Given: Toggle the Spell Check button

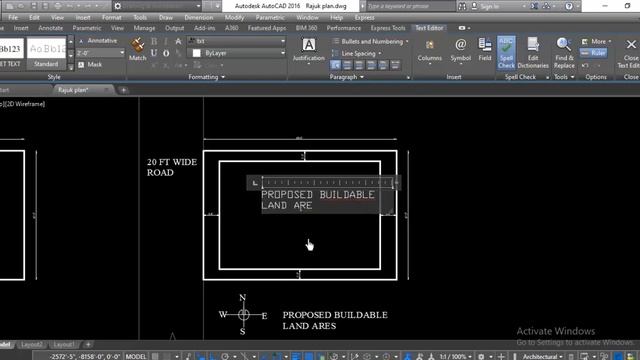Looking at the screenshot, I should point(506,53).
